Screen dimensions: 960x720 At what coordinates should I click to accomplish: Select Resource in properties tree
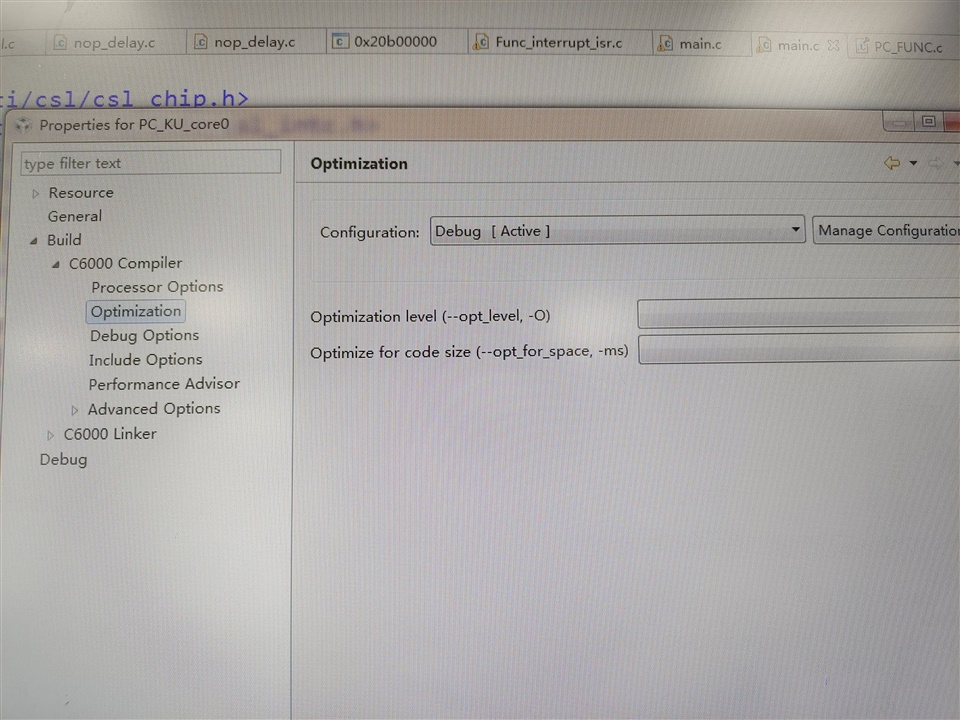pyautogui.click(x=81, y=193)
